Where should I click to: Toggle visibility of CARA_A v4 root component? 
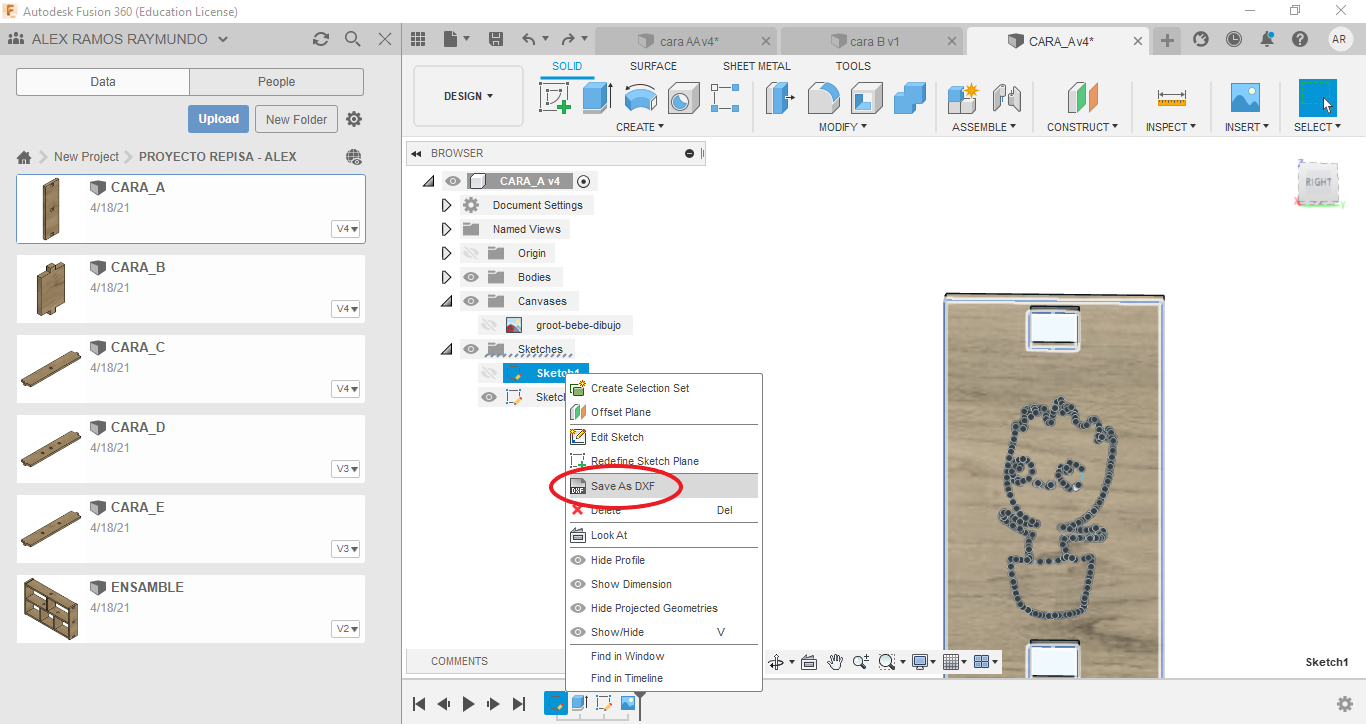coord(453,181)
